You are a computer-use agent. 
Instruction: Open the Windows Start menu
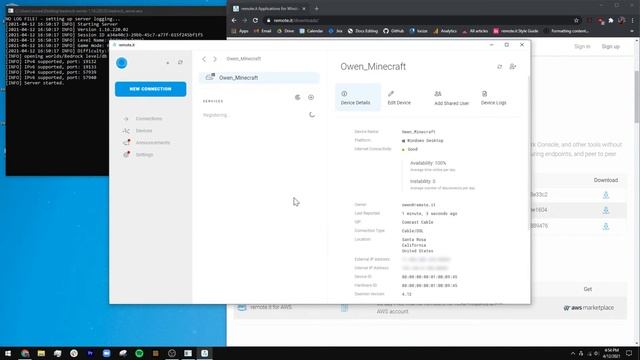[x=8, y=353]
